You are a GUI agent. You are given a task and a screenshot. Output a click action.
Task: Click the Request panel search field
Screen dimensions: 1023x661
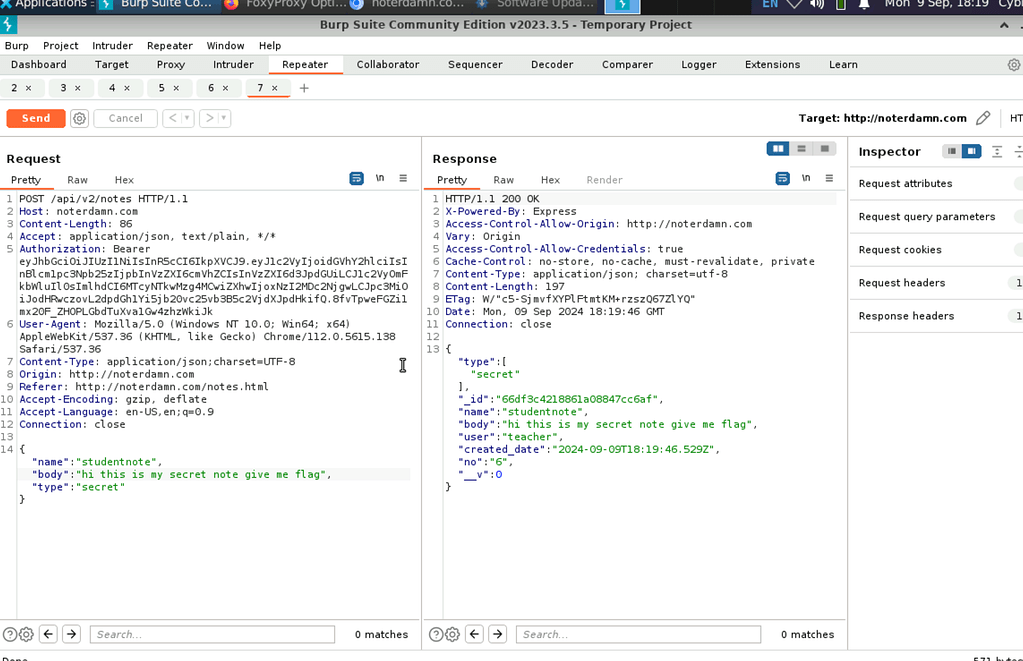[212, 634]
